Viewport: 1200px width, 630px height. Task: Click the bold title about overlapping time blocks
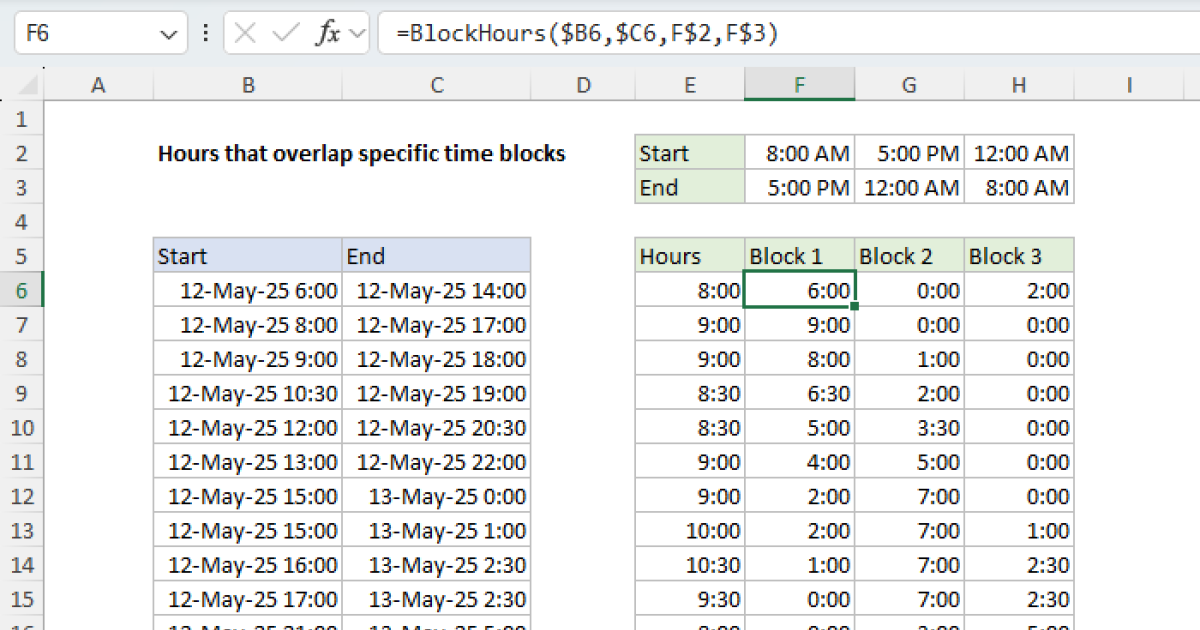[x=361, y=153]
